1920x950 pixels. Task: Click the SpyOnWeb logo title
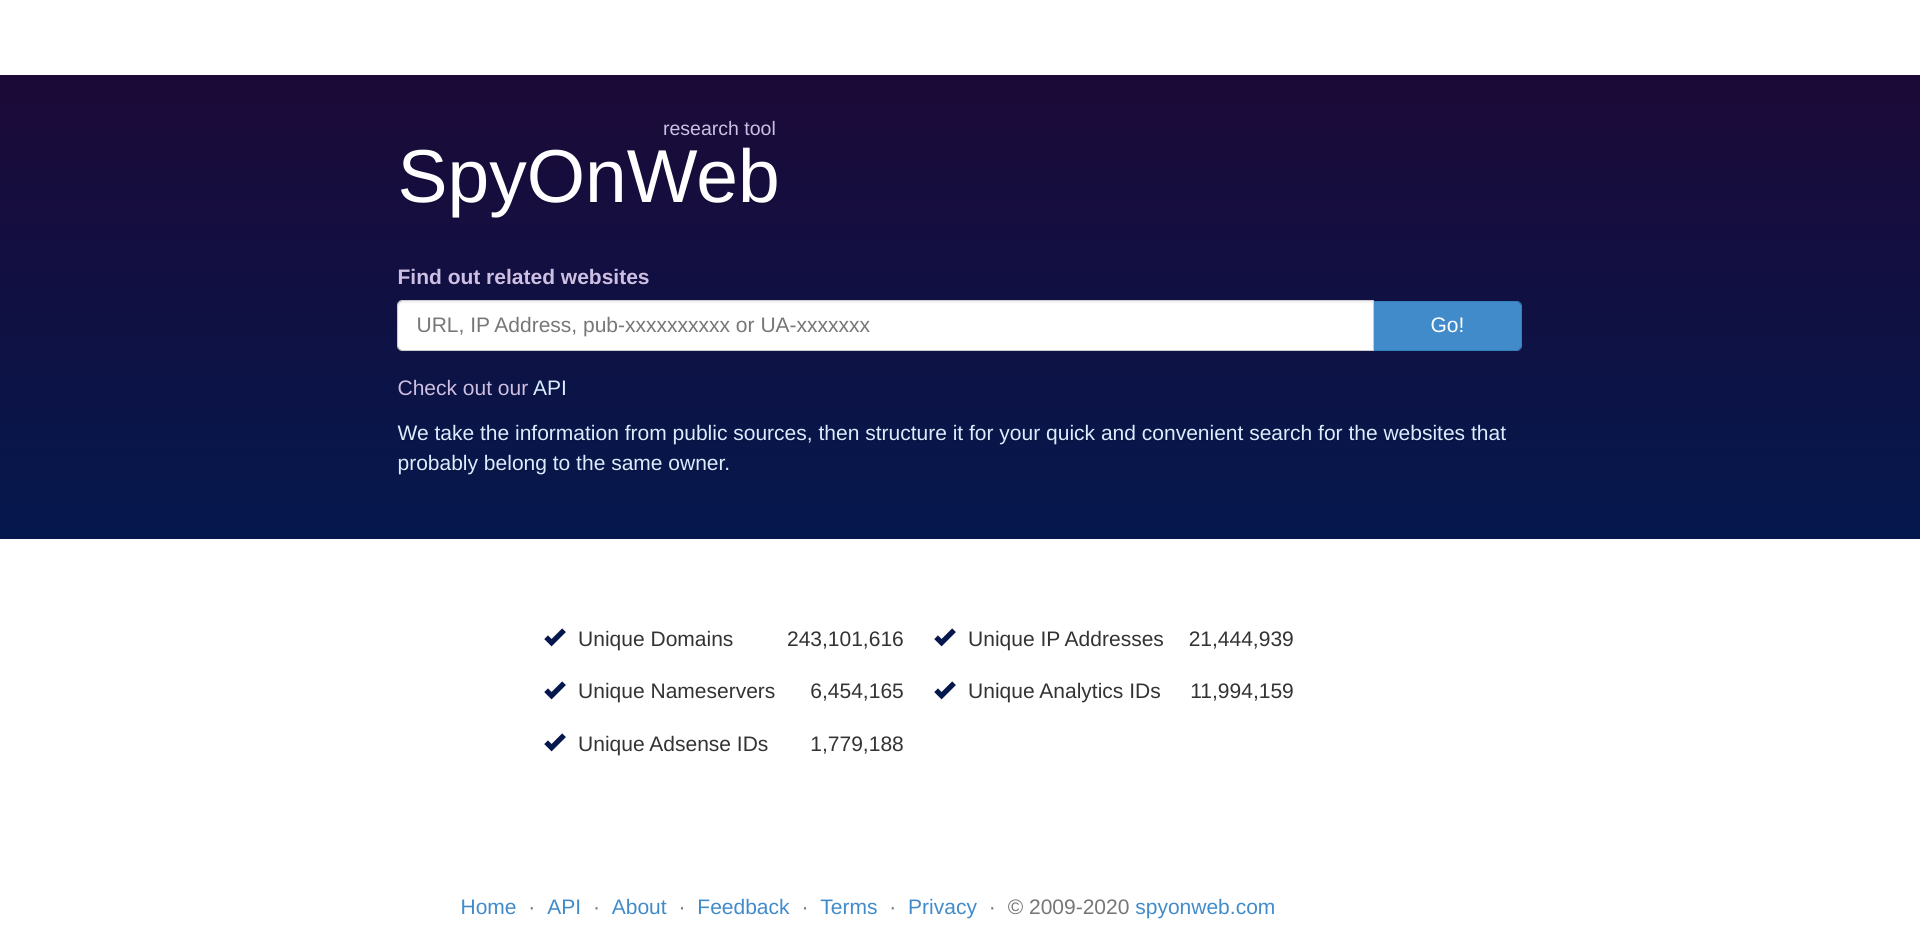(588, 178)
